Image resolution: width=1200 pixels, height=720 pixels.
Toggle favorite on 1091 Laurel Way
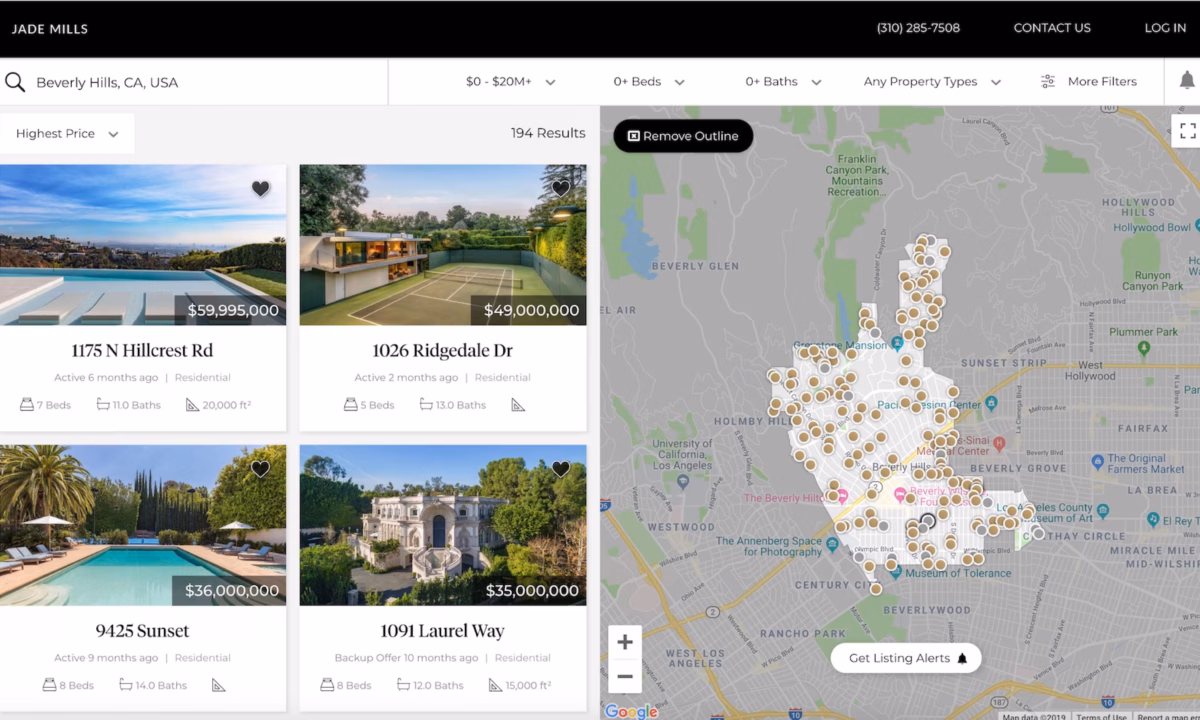pyautogui.click(x=560, y=468)
